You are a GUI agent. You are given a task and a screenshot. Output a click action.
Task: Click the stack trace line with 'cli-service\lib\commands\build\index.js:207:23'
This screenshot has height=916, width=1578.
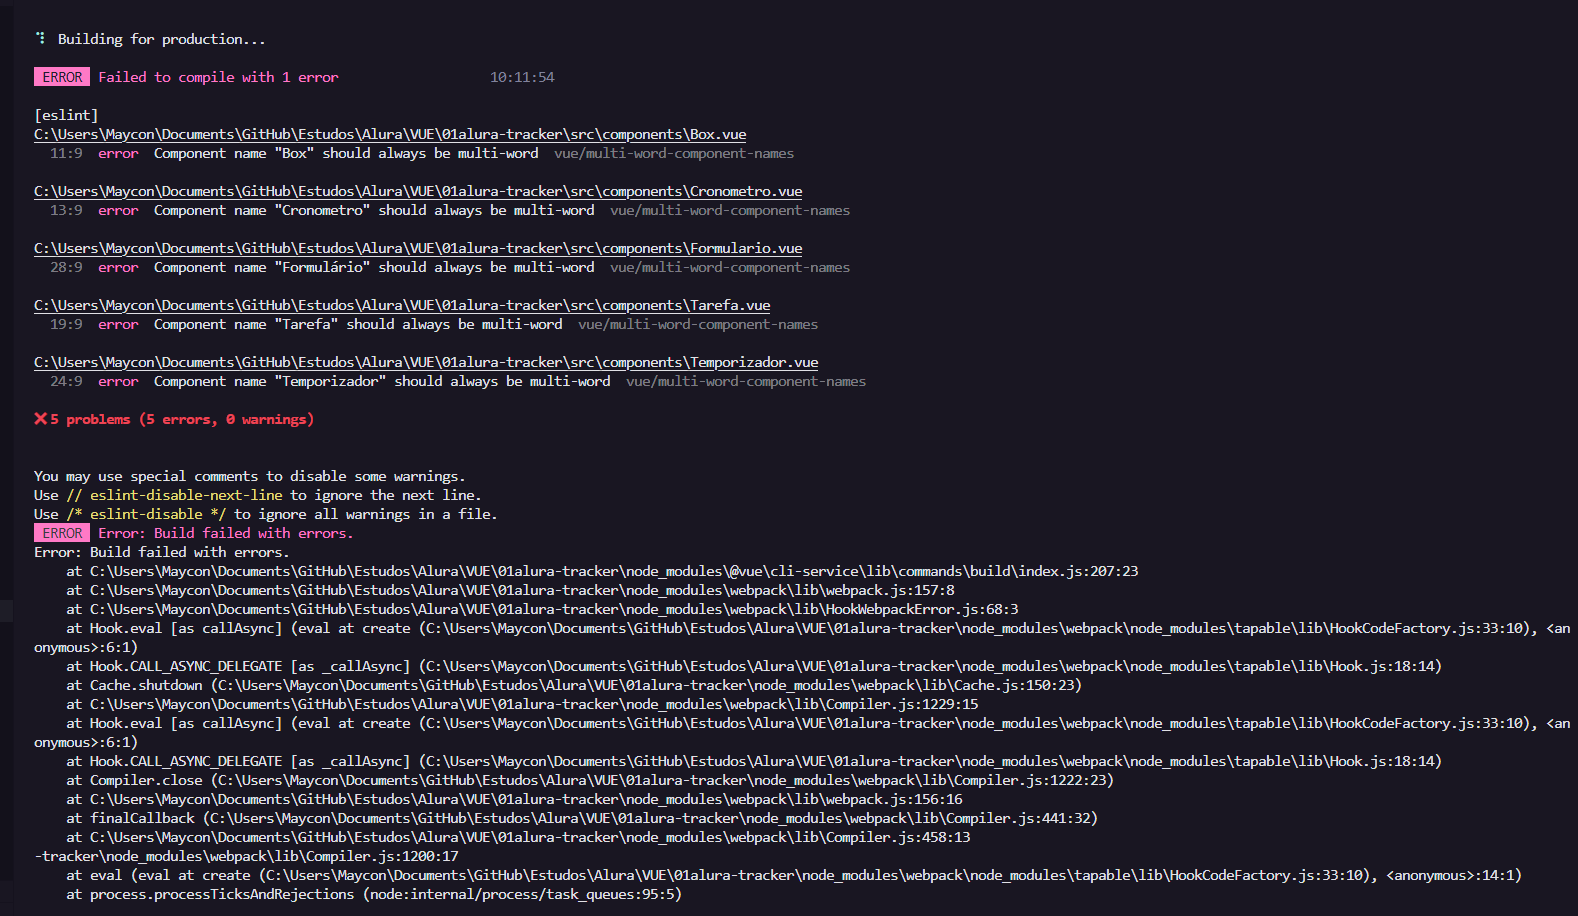[x=602, y=571]
